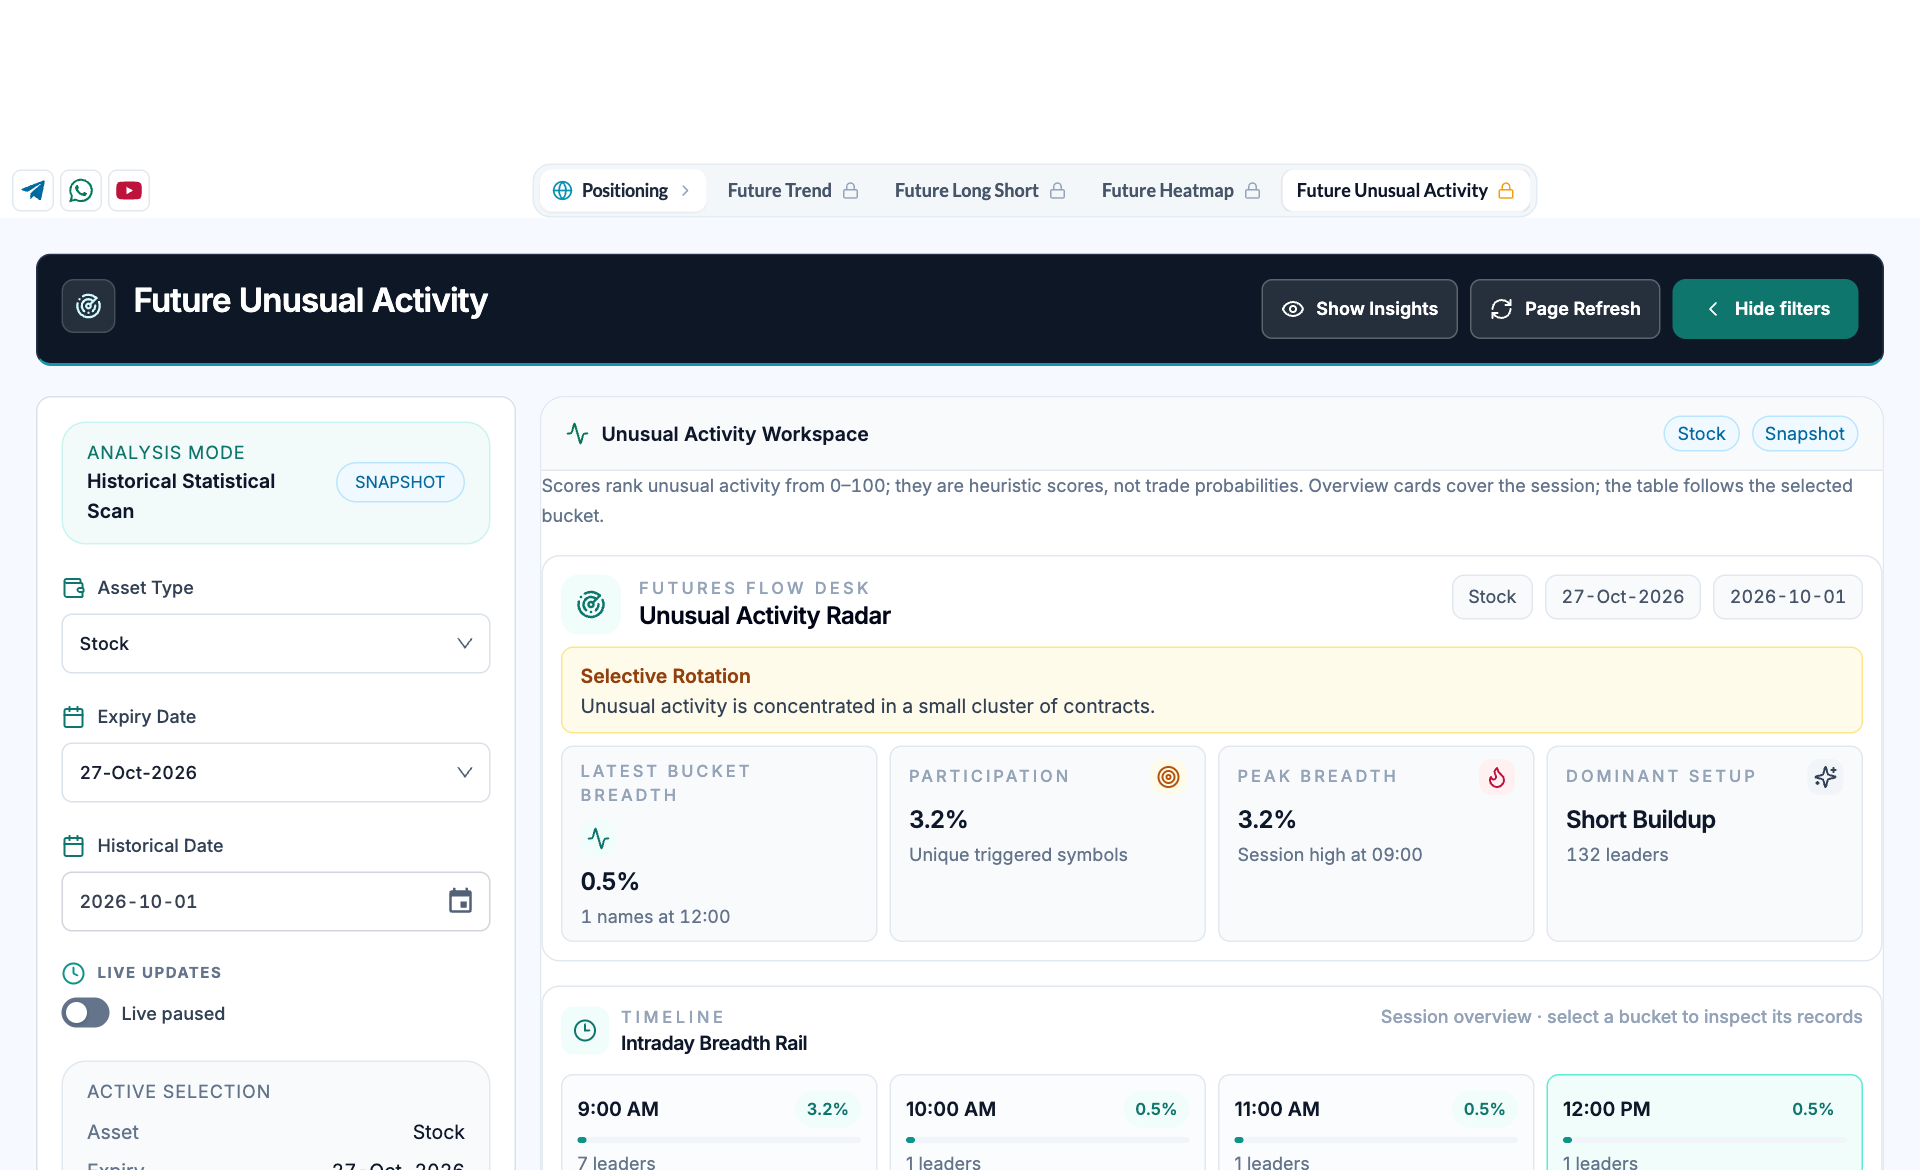Image resolution: width=1920 pixels, height=1170 pixels.
Task: Show Insights using the eye button
Action: pos(1359,309)
